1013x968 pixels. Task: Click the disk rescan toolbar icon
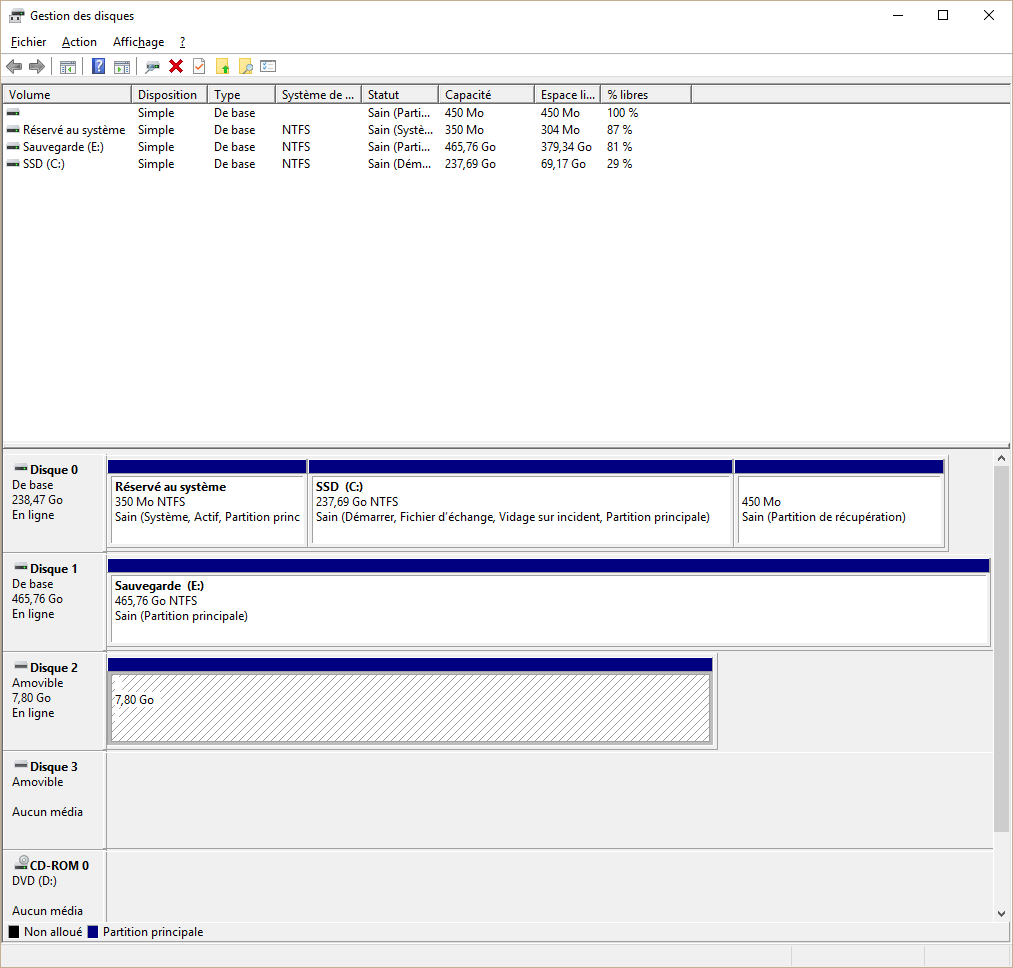[x=152, y=67]
